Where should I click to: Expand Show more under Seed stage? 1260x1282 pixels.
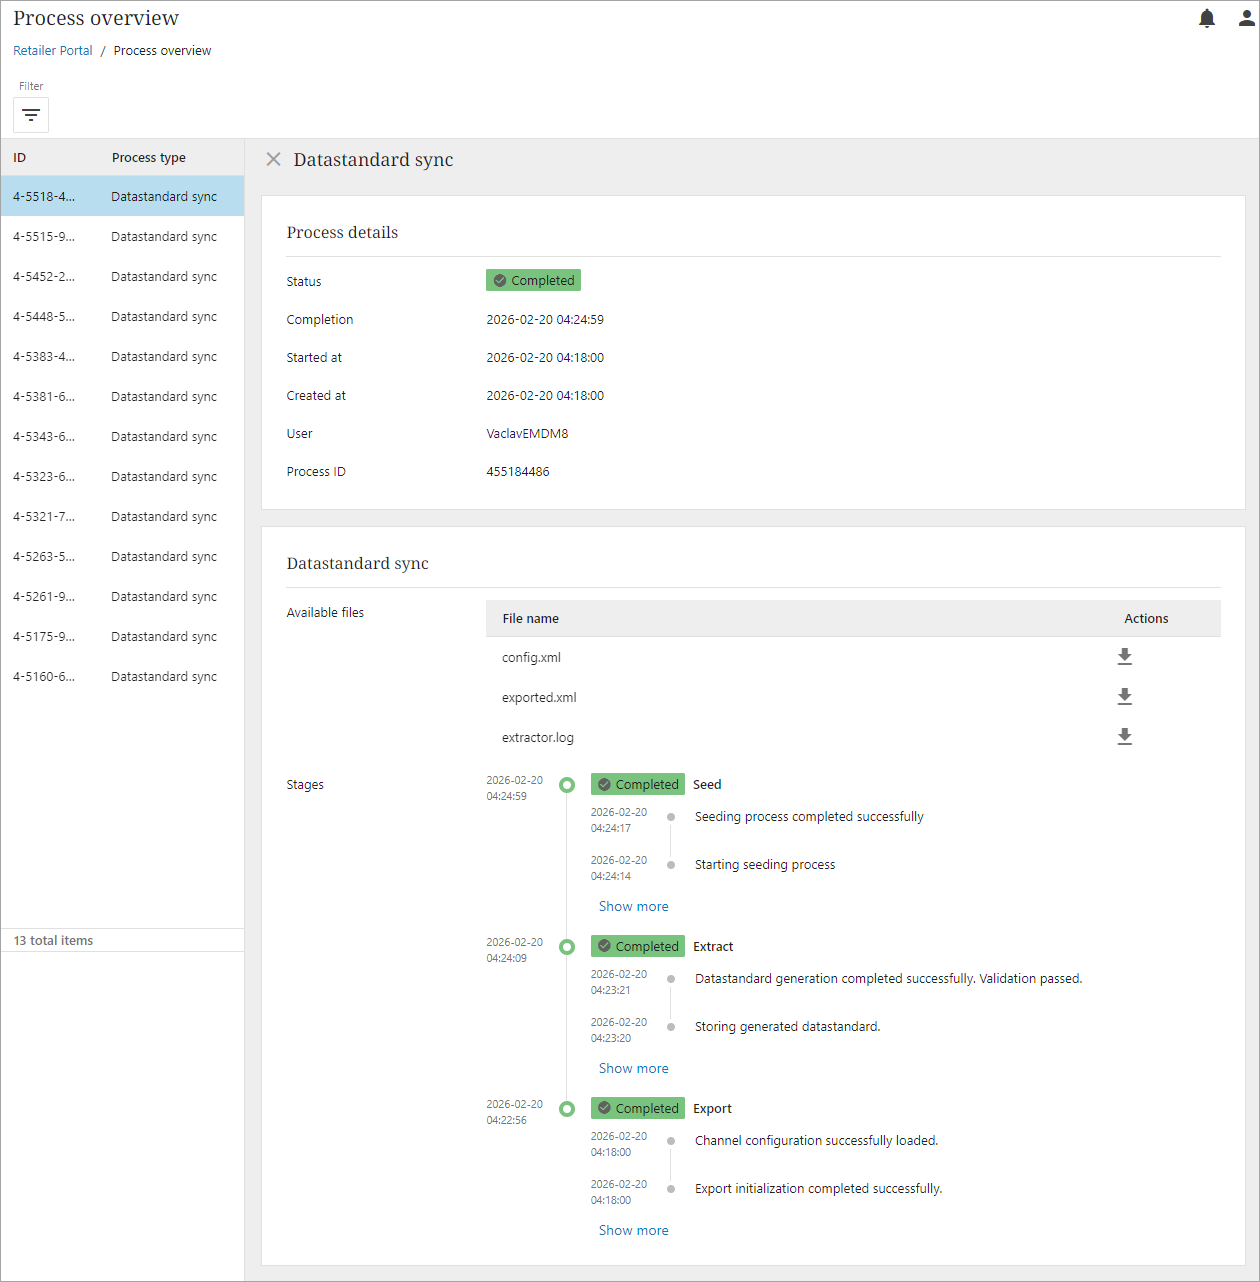pyautogui.click(x=633, y=907)
